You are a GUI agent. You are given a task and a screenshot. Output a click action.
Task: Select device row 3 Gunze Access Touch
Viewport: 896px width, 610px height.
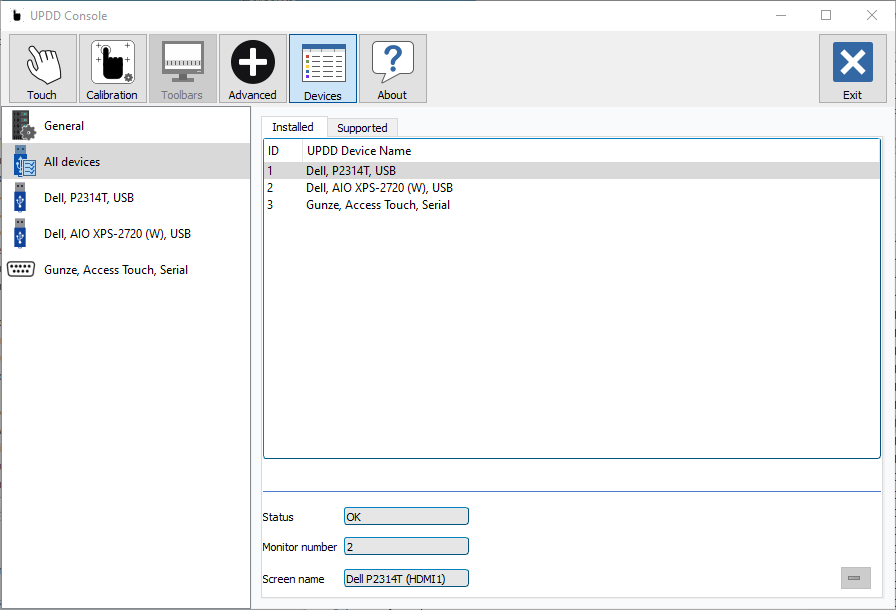tap(571, 205)
